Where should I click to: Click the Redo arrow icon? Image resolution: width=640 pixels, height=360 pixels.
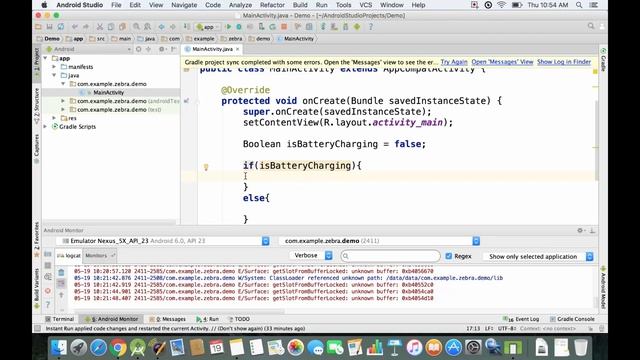tap(86, 27)
